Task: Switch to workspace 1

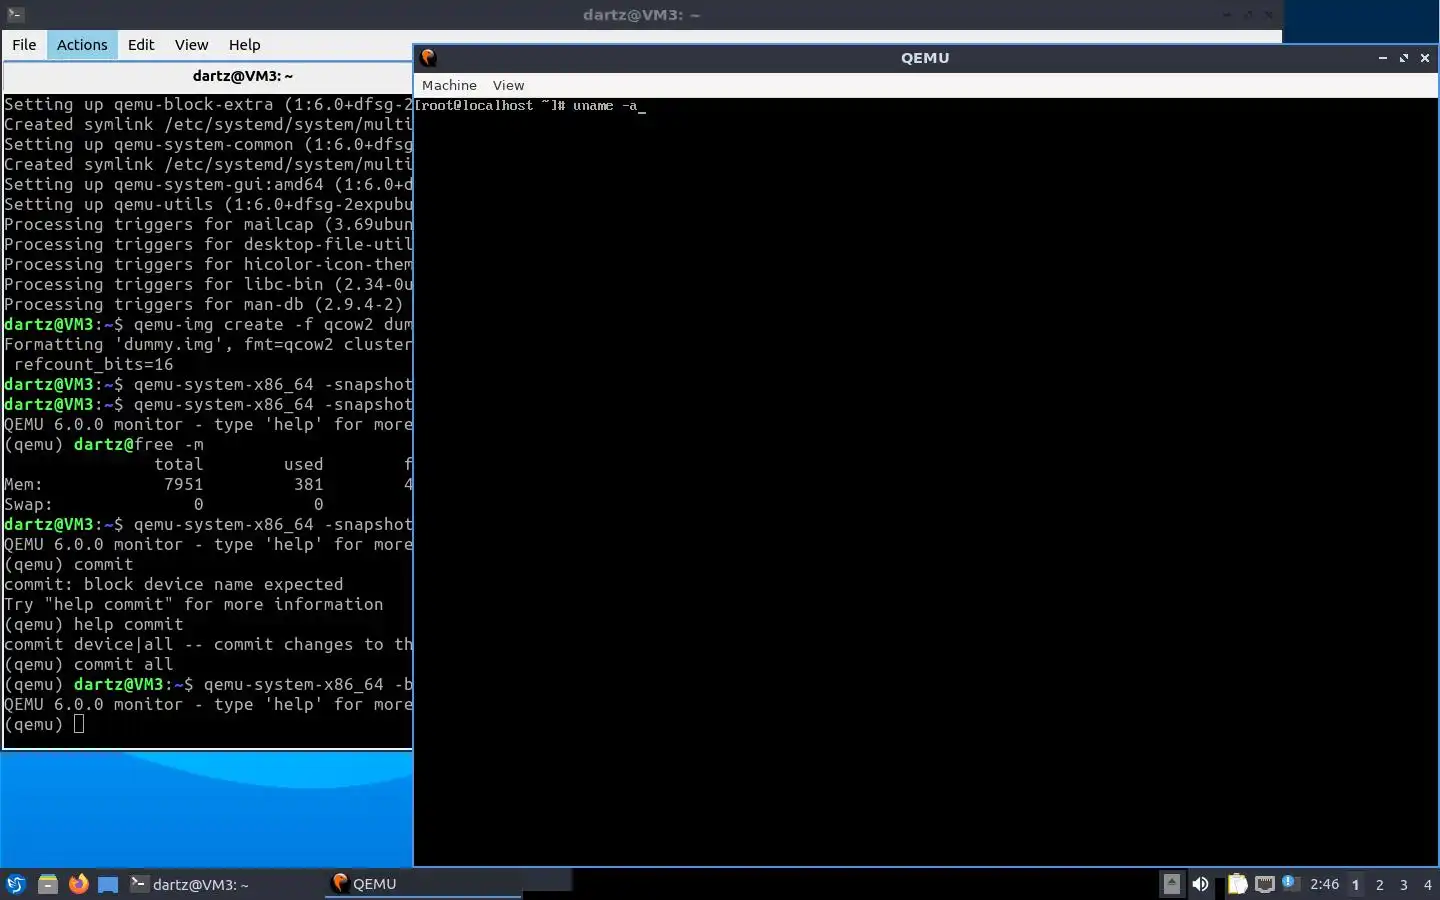Action: [1355, 885]
